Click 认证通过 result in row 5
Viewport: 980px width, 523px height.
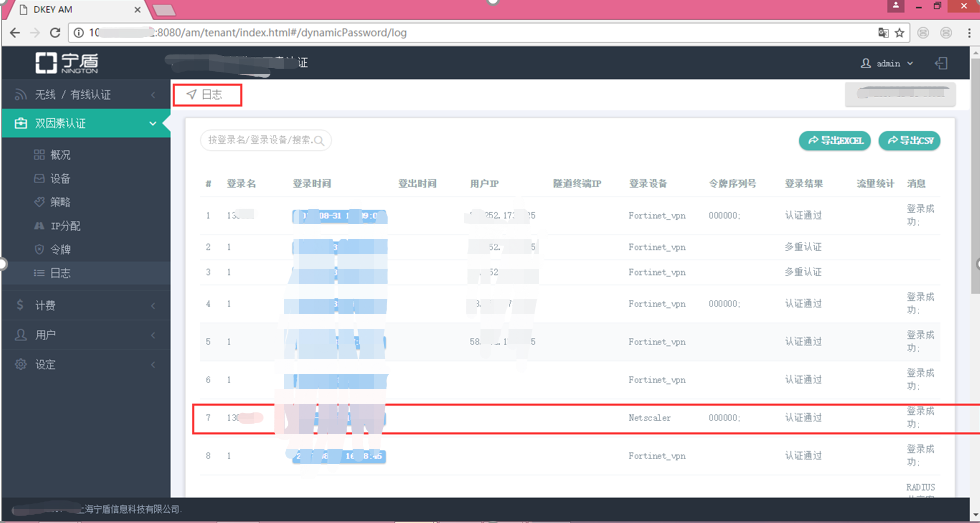pyautogui.click(x=803, y=342)
